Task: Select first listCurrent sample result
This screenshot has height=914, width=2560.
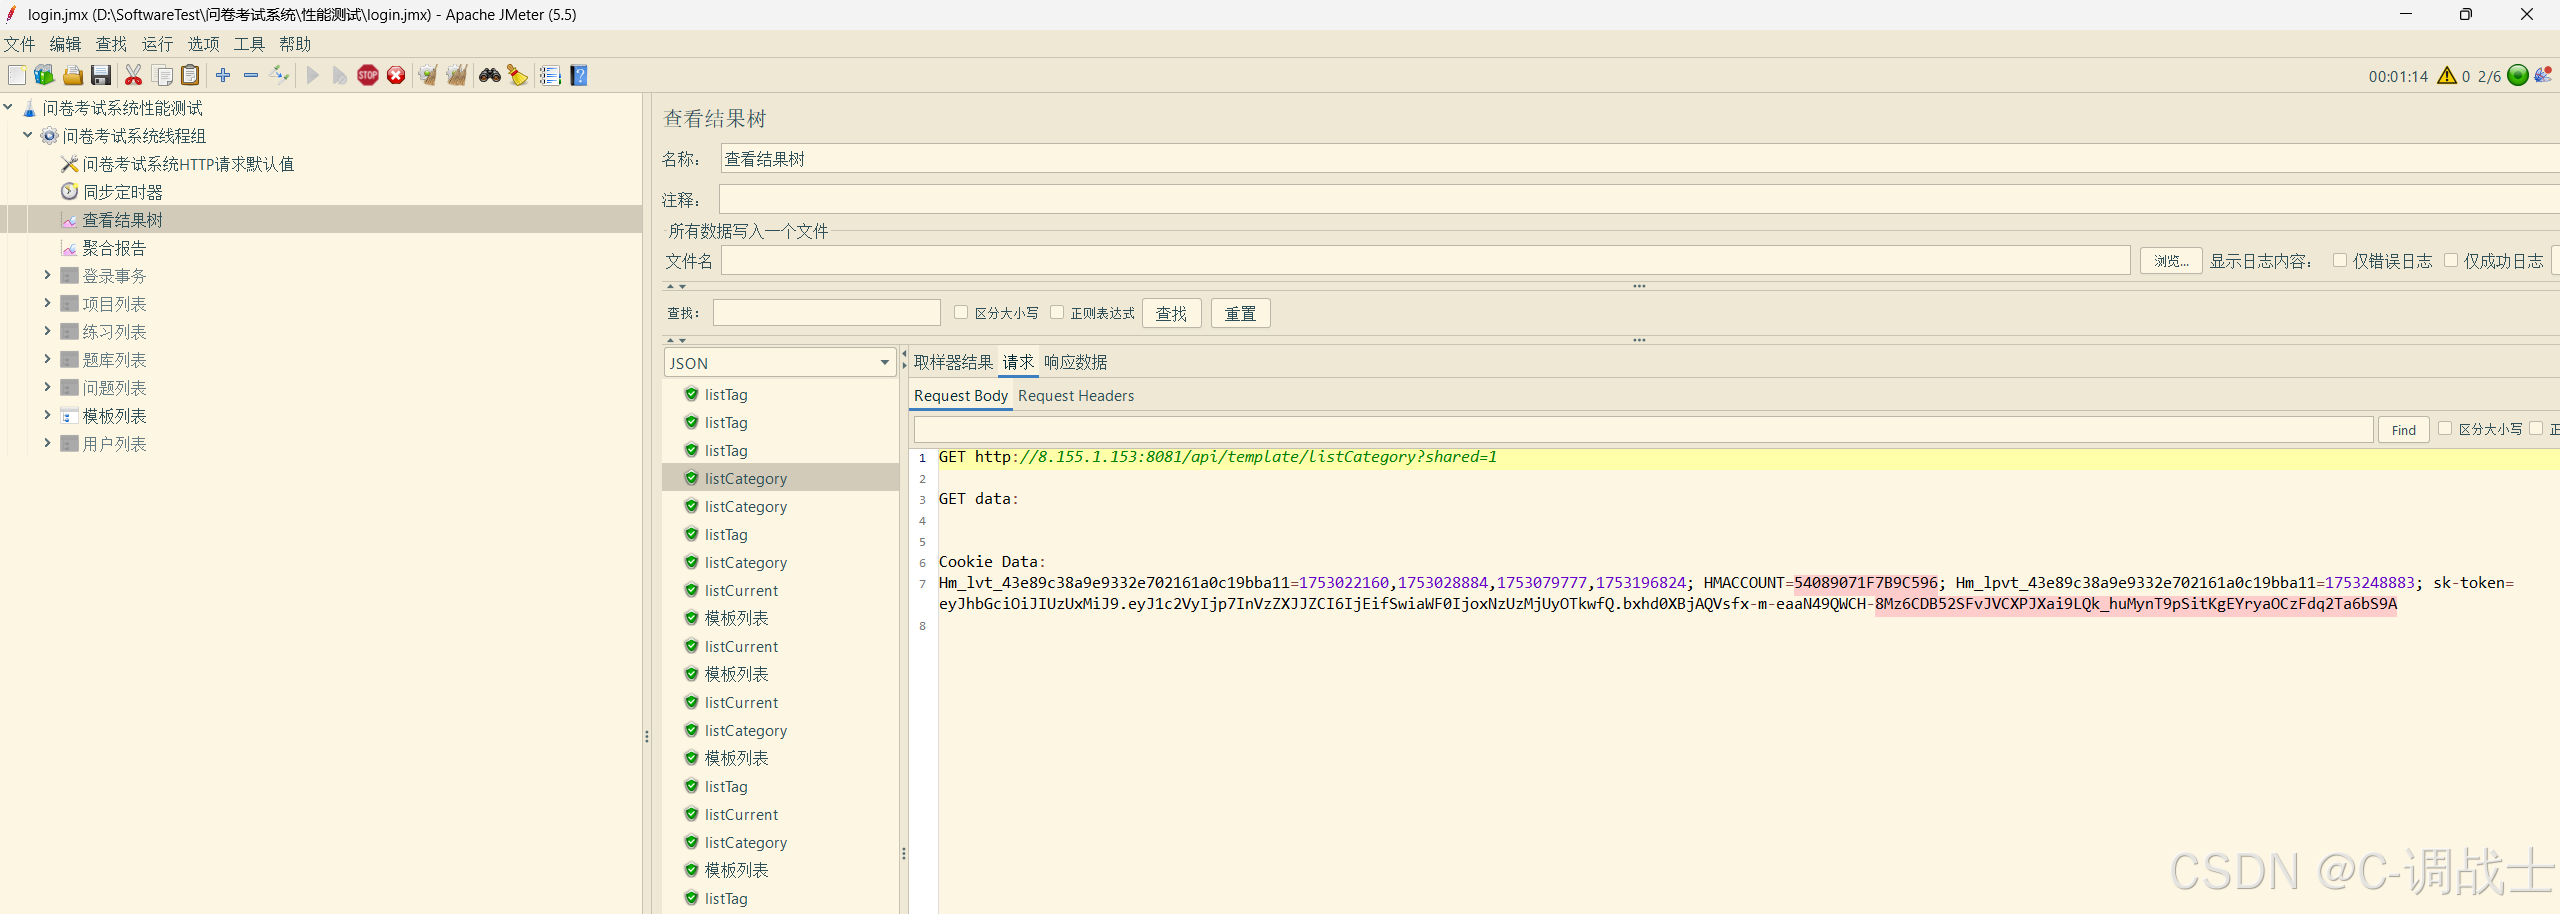Action: tap(741, 591)
